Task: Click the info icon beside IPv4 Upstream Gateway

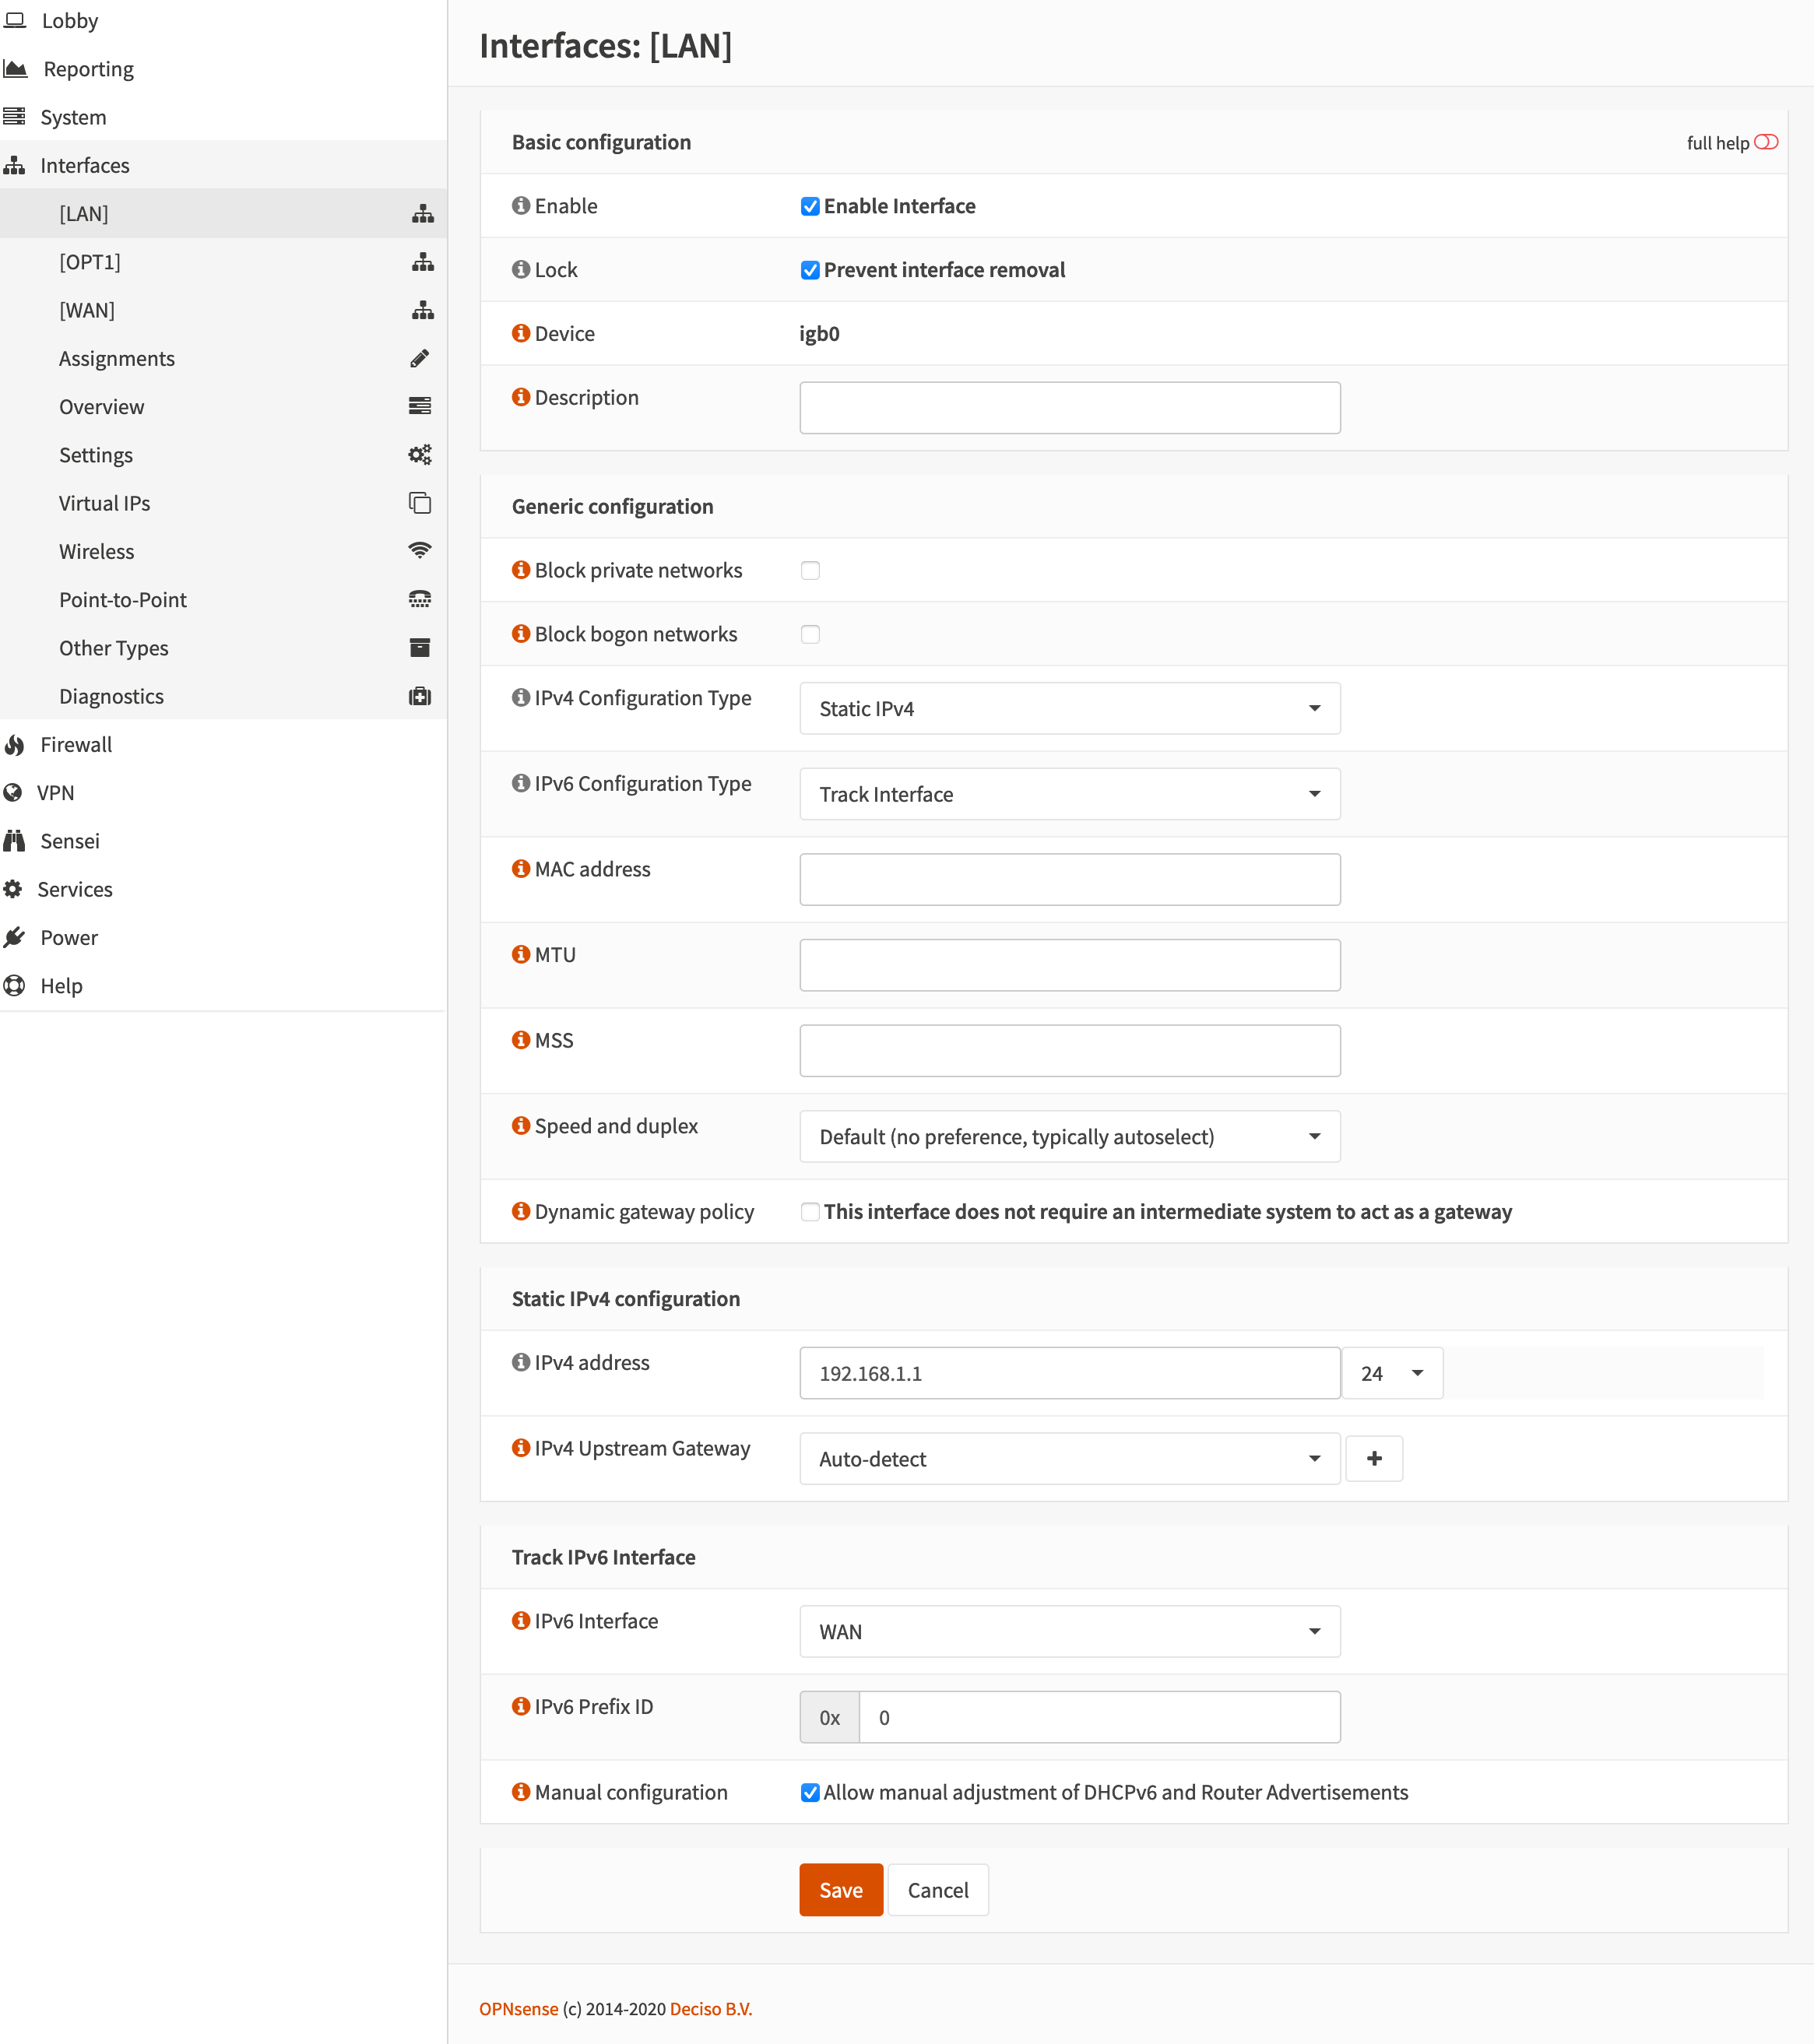Action: (x=521, y=1448)
